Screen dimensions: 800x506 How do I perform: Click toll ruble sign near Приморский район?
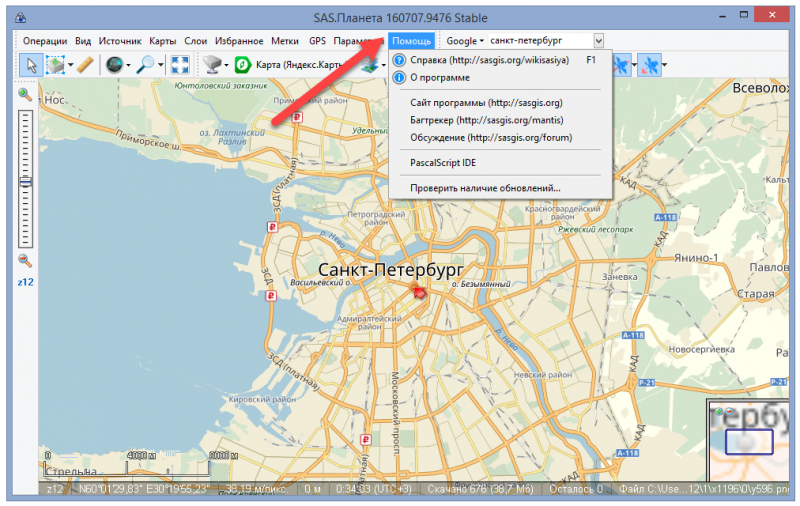pos(297,118)
